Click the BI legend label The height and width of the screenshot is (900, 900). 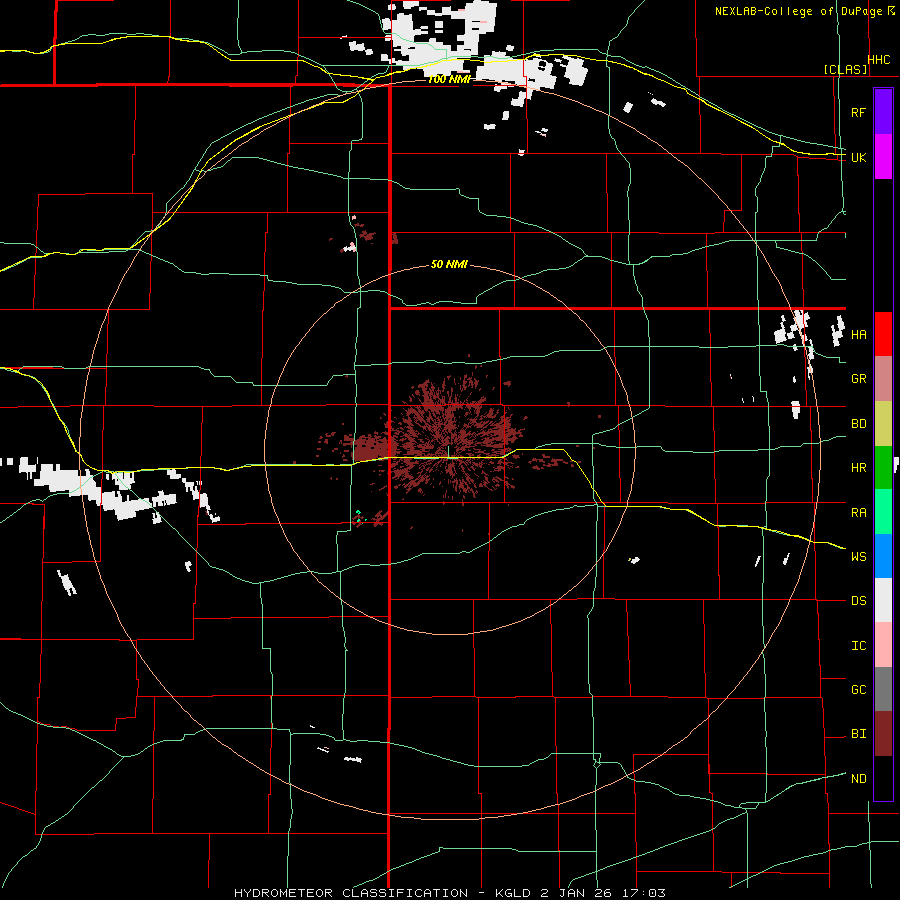(858, 734)
